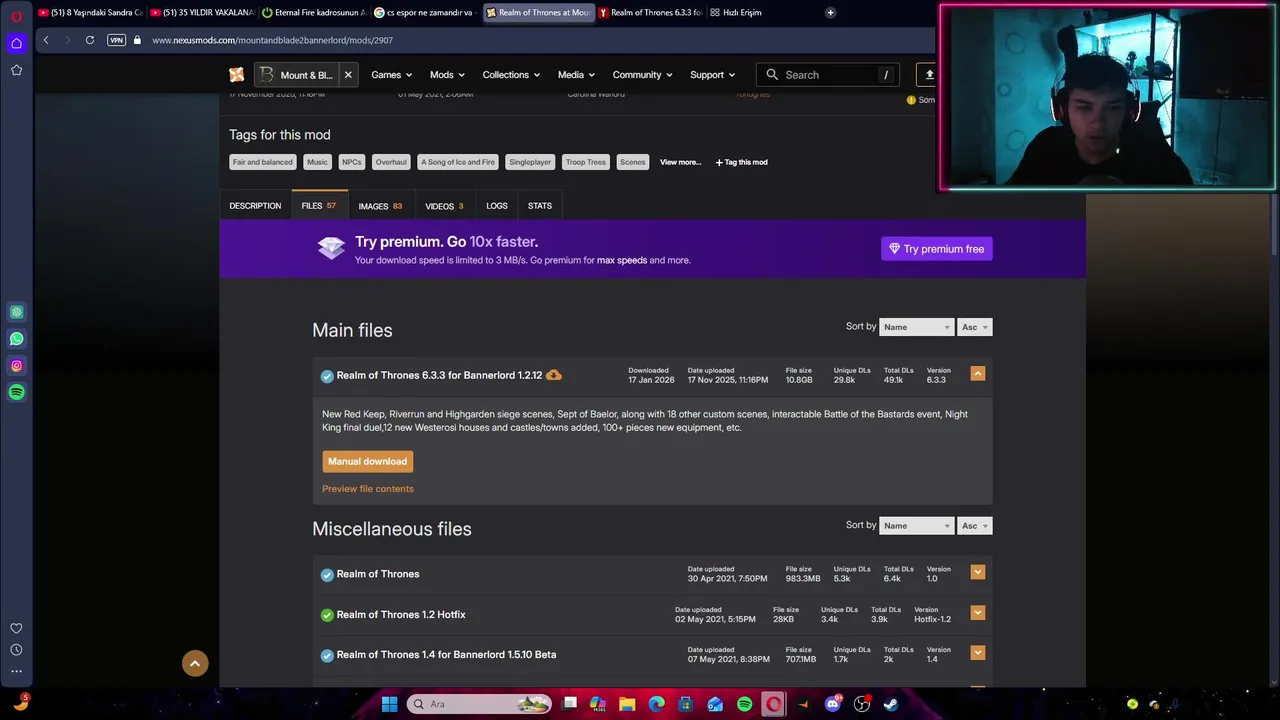The image size is (1280, 720).
Task: Click Preview file contents link
Action: (367, 489)
